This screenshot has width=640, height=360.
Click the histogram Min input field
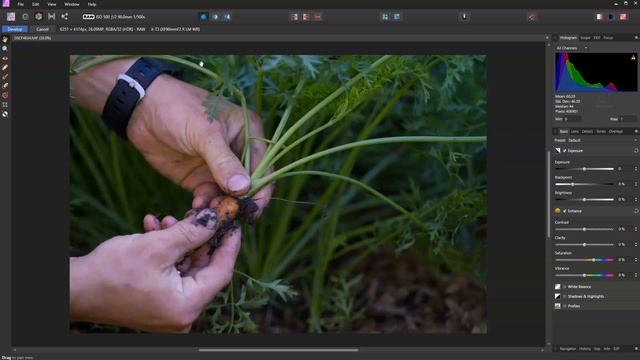573,119
